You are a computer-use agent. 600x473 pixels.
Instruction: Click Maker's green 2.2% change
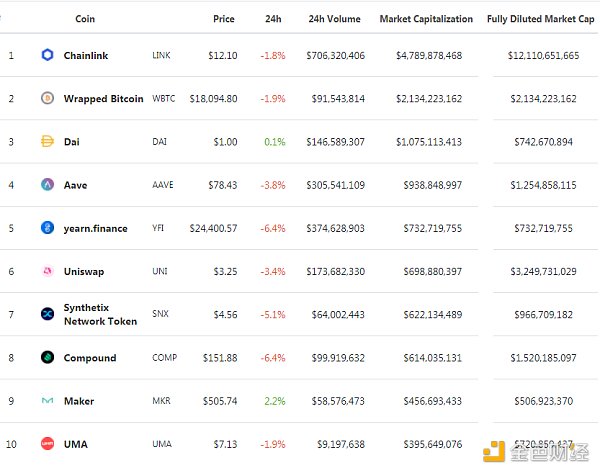pos(275,401)
